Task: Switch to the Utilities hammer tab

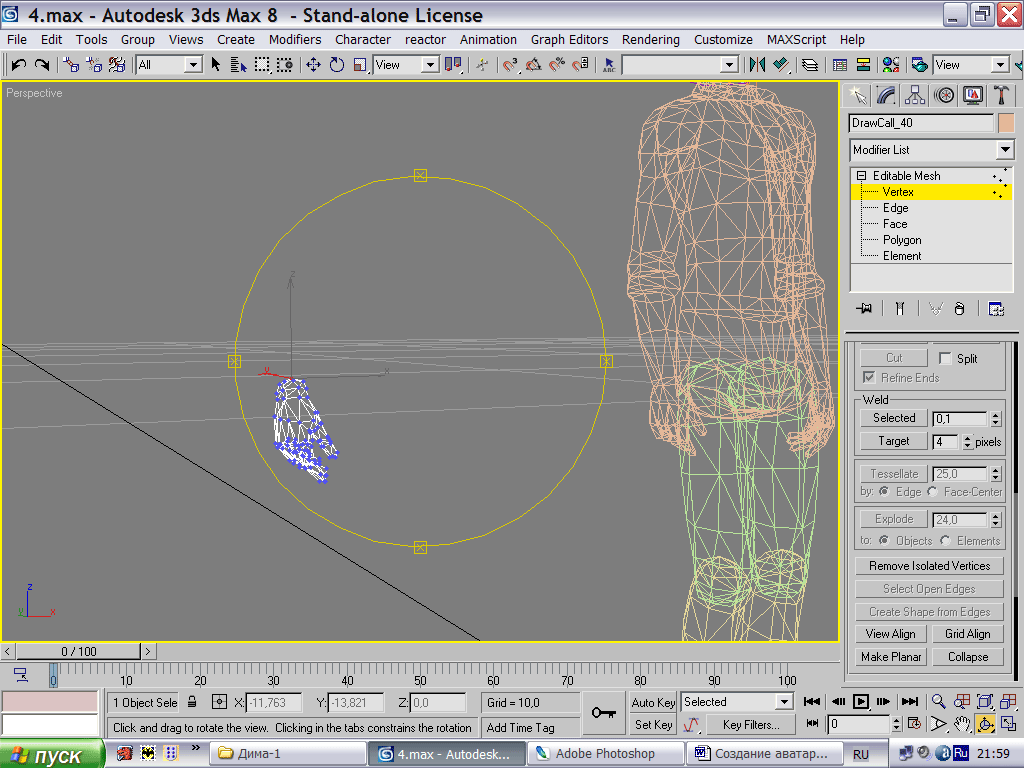Action: click(1001, 96)
